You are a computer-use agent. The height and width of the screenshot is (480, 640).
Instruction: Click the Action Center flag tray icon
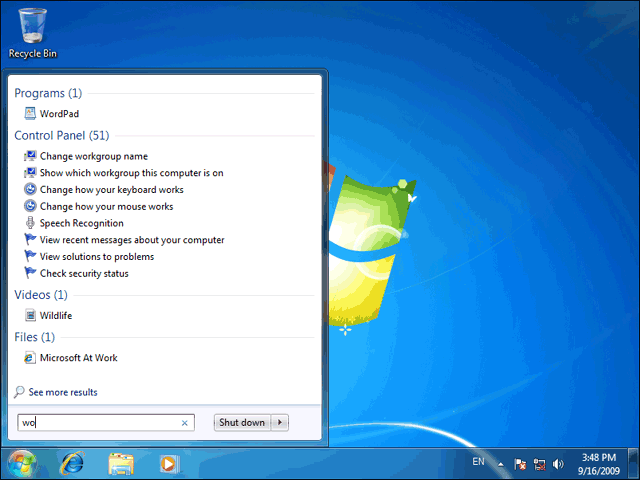click(520, 464)
